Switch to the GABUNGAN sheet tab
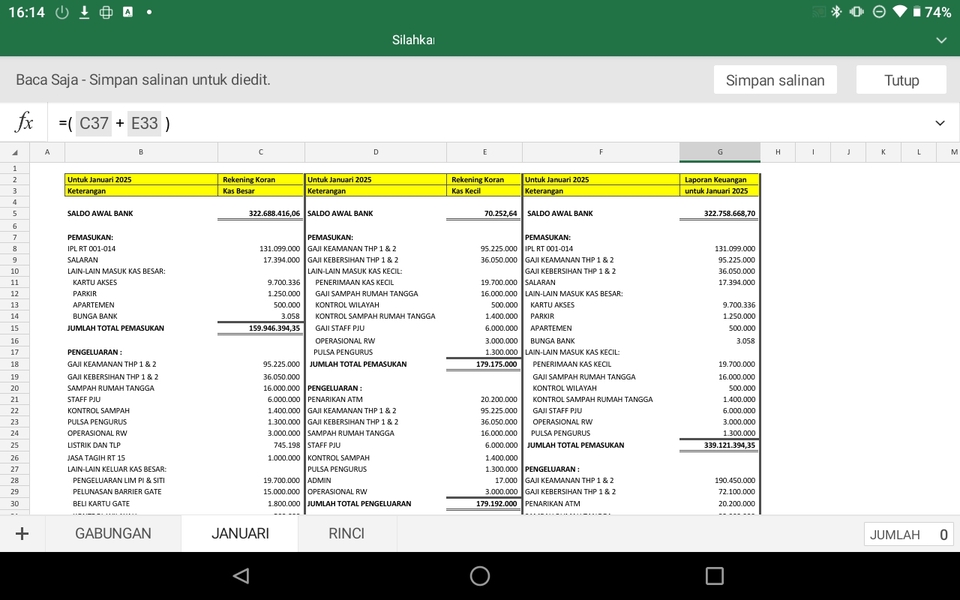The image size is (960, 600). 113,534
